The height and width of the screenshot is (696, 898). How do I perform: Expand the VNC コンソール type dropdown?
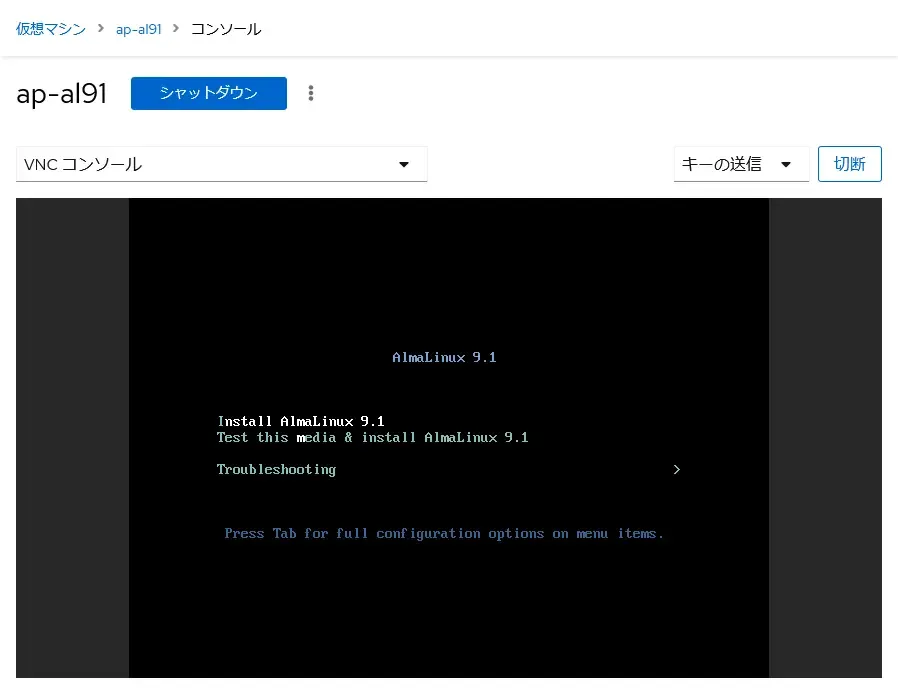(x=222, y=164)
